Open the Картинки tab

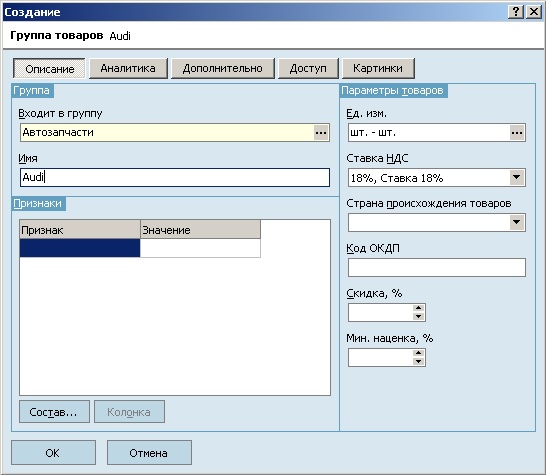pos(378,68)
